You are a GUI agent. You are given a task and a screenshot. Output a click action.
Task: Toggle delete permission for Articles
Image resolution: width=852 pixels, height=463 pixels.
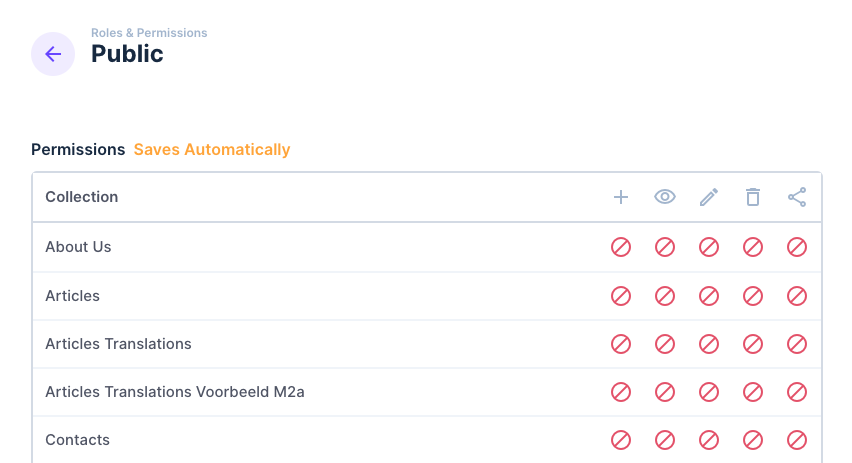point(753,296)
